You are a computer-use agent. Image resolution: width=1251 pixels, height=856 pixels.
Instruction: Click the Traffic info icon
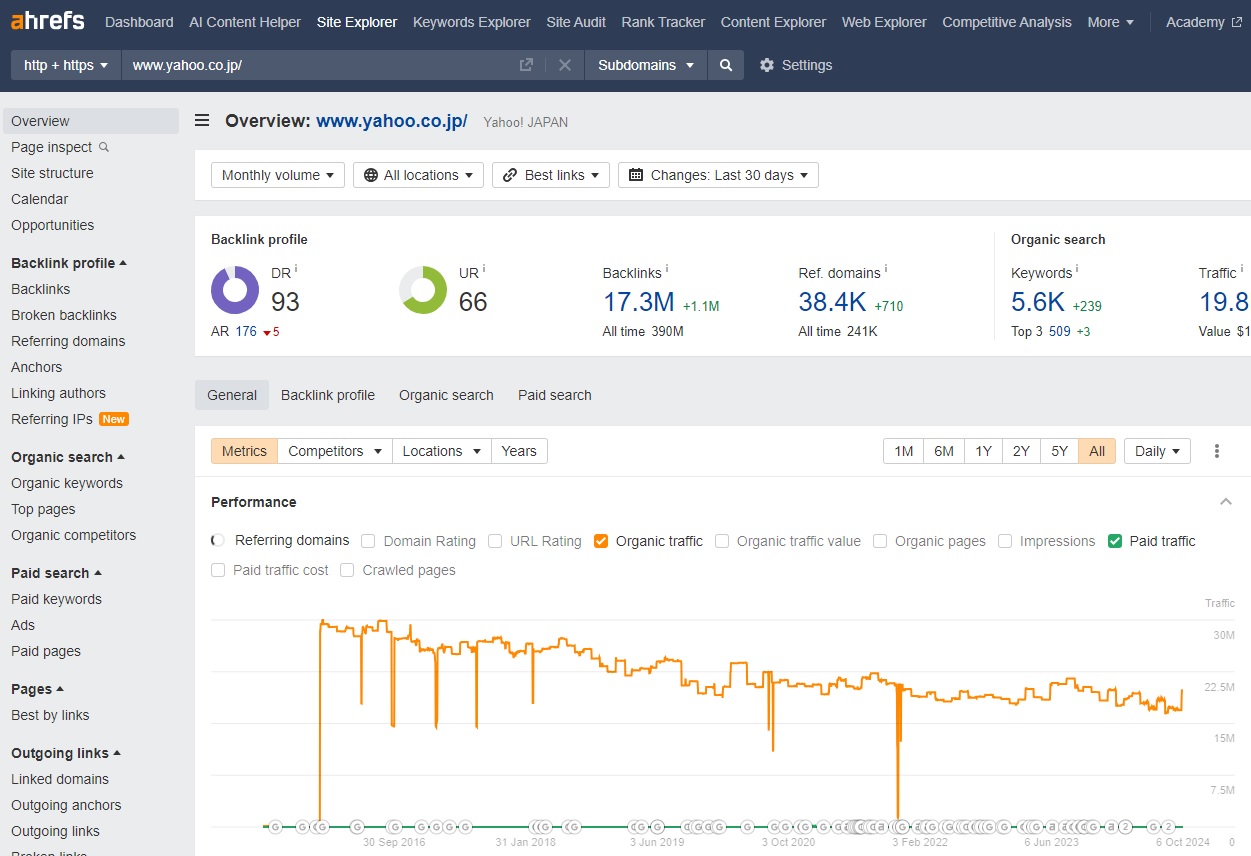click(x=1242, y=268)
